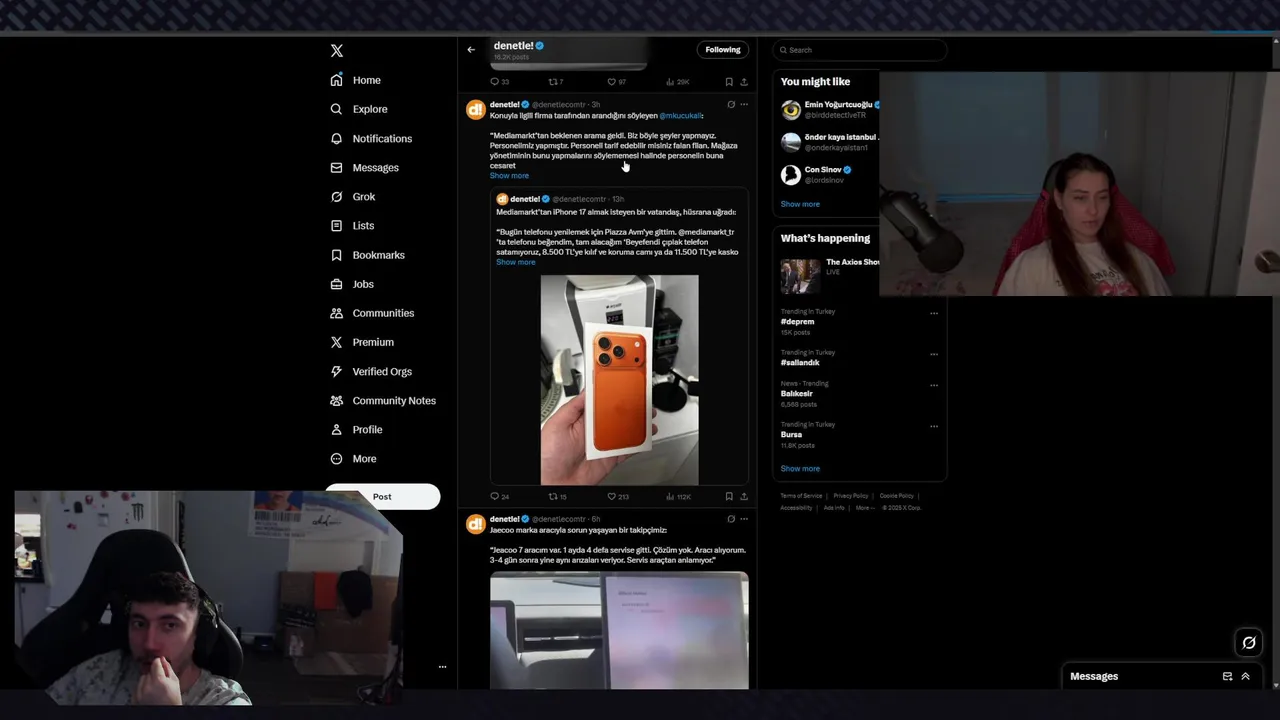
Task: Open Terms of Service link
Action: coord(801,496)
